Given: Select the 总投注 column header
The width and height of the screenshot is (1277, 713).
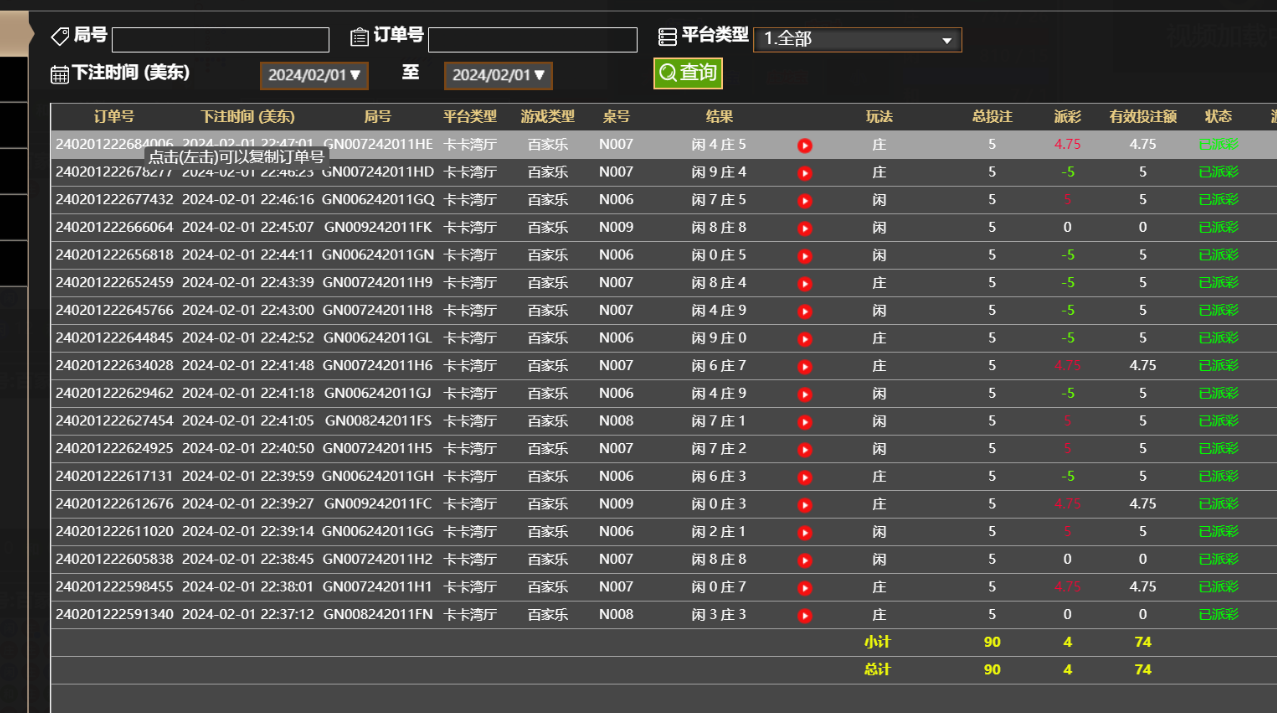Looking at the screenshot, I should (x=992, y=117).
